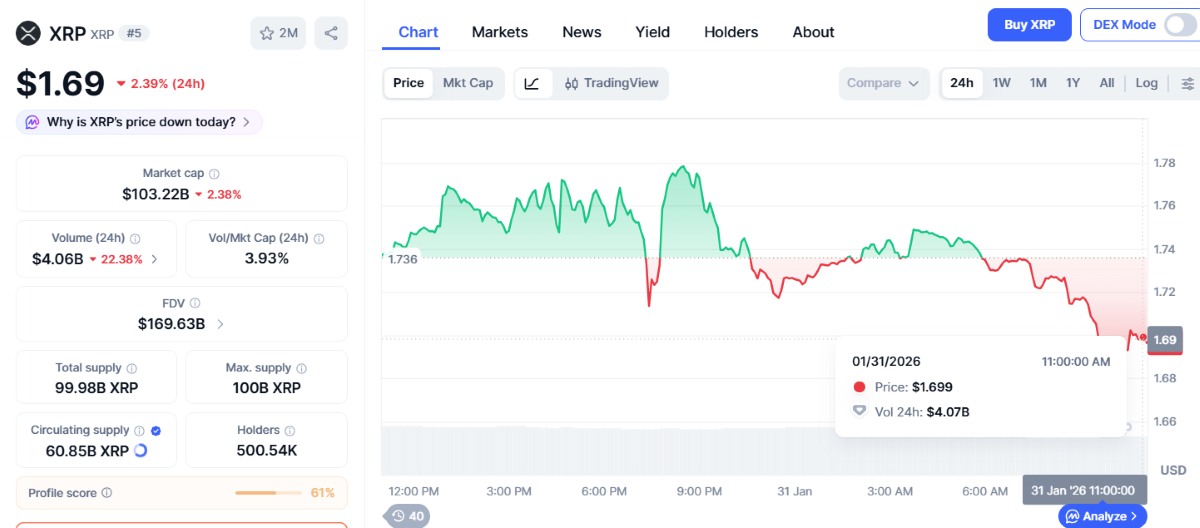This screenshot has height=528, width=1200.
Task: Open the Holders tab
Action: pos(731,32)
